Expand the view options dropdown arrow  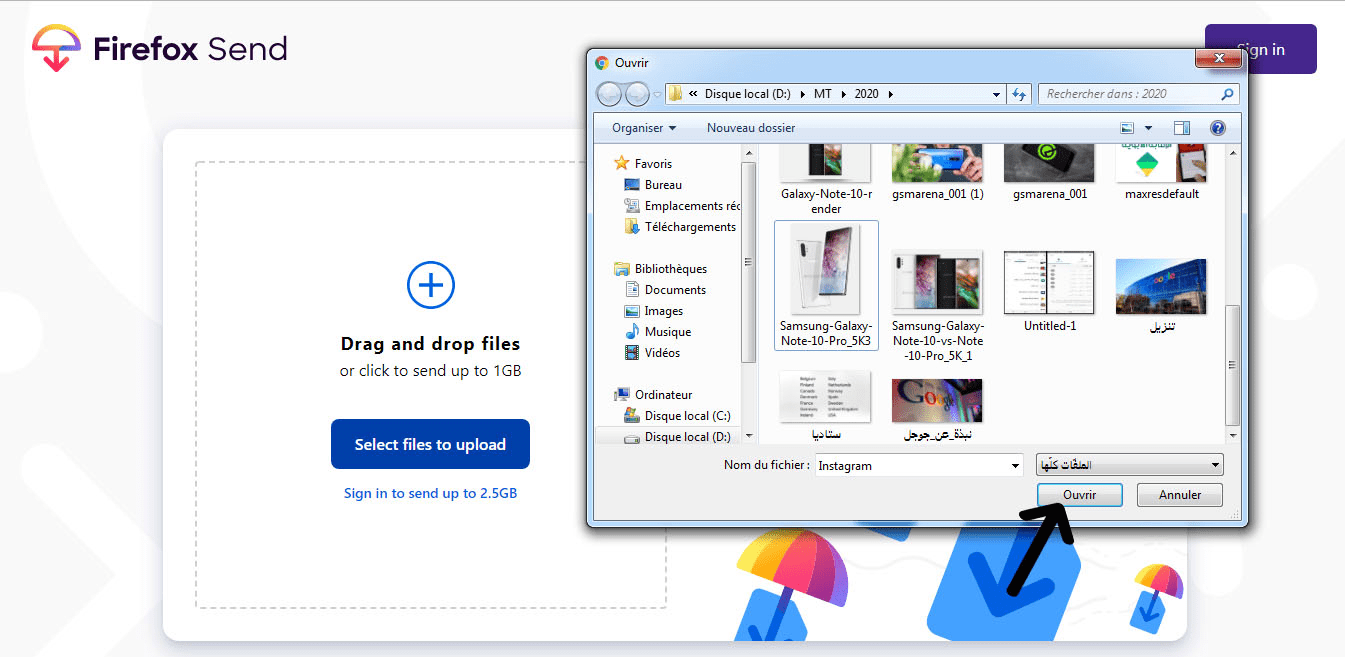[x=1148, y=128]
